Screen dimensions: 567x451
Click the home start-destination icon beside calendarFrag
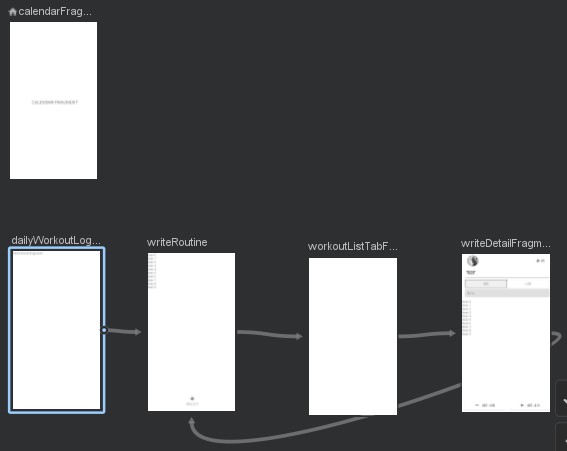point(13,12)
